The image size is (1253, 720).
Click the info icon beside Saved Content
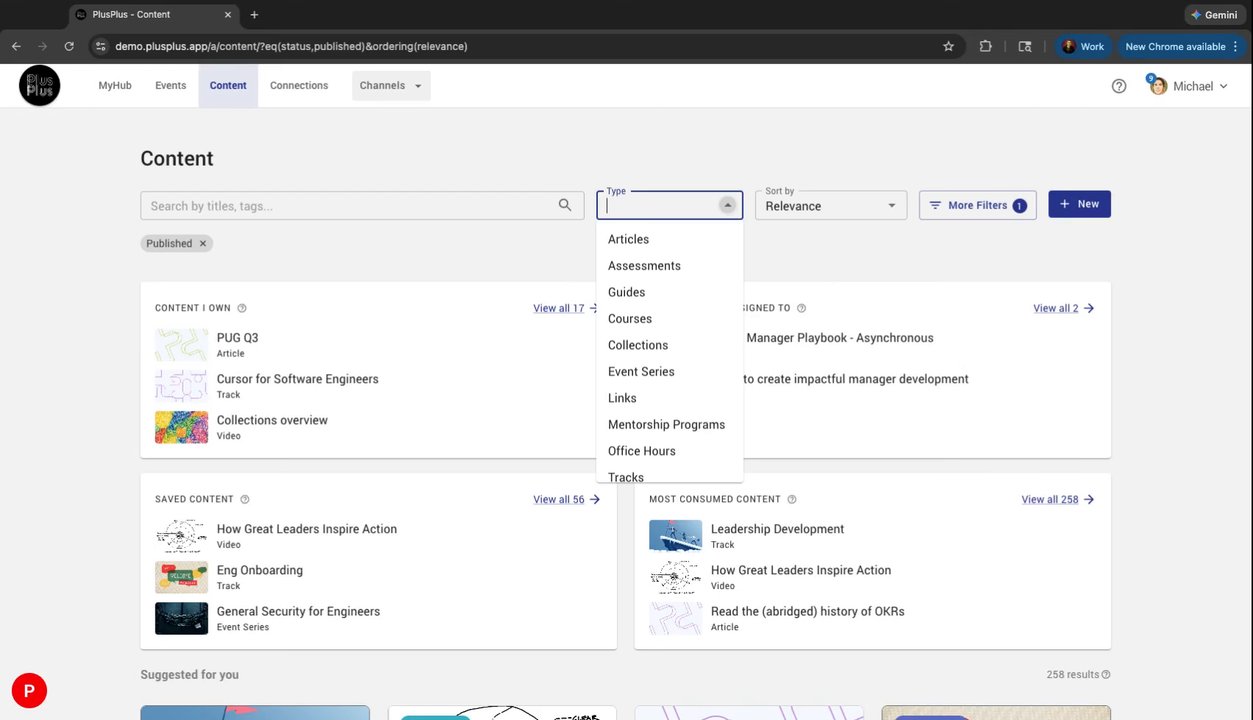click(x=245, y=500)
